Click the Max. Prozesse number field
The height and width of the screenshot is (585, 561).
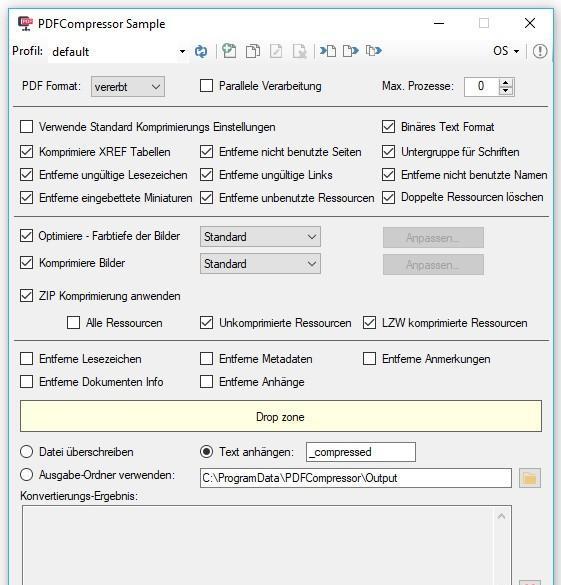pyautogui.click(x=481, y=87)
